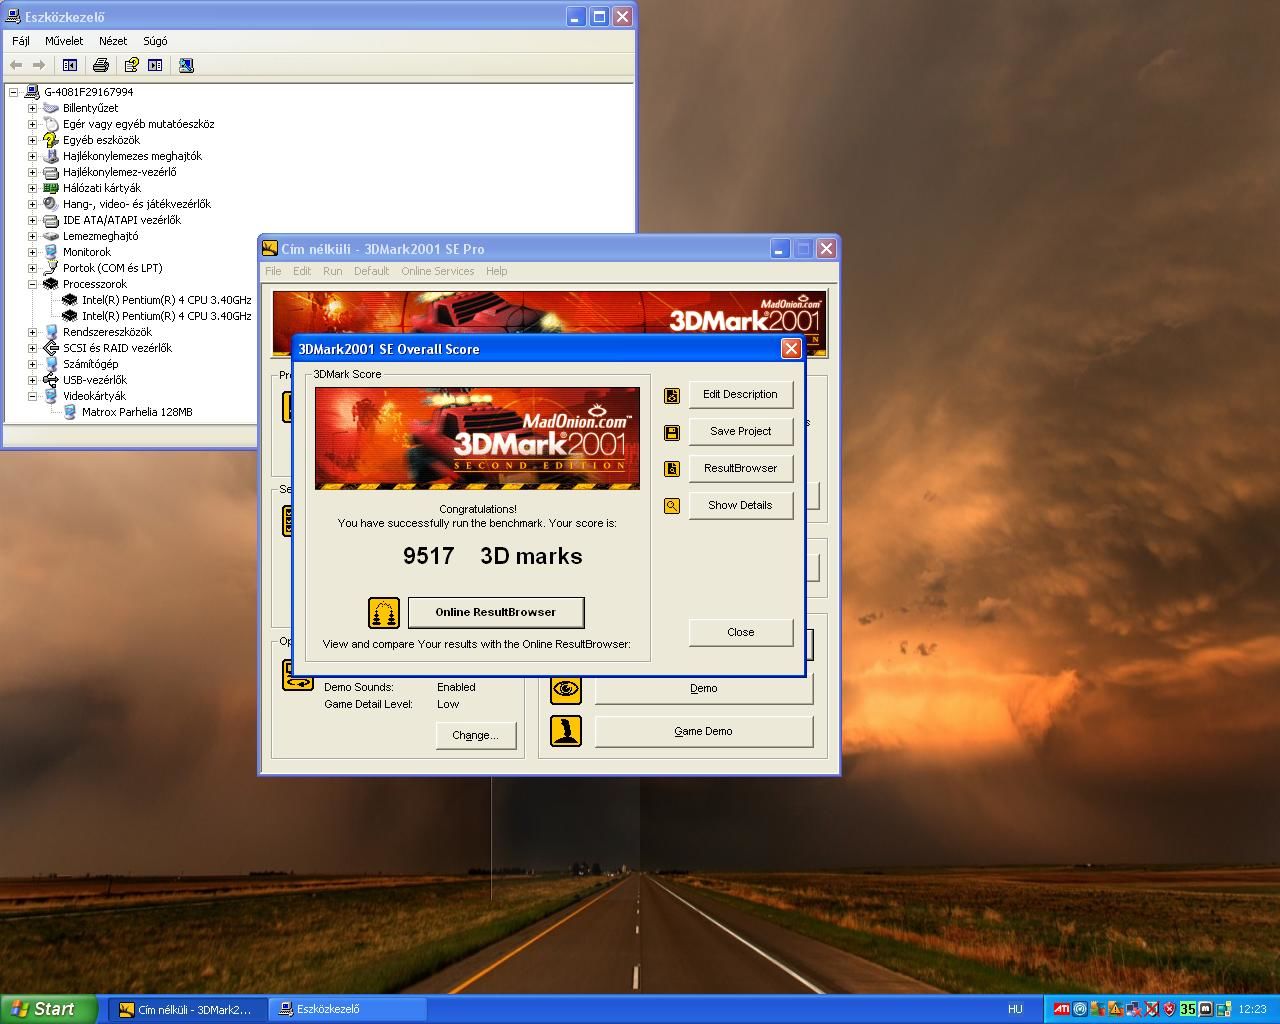This screenshot has height=1024, width=1280.
Task: Click the Demo eye icon in 3DMark window
Action: [566, 688]
